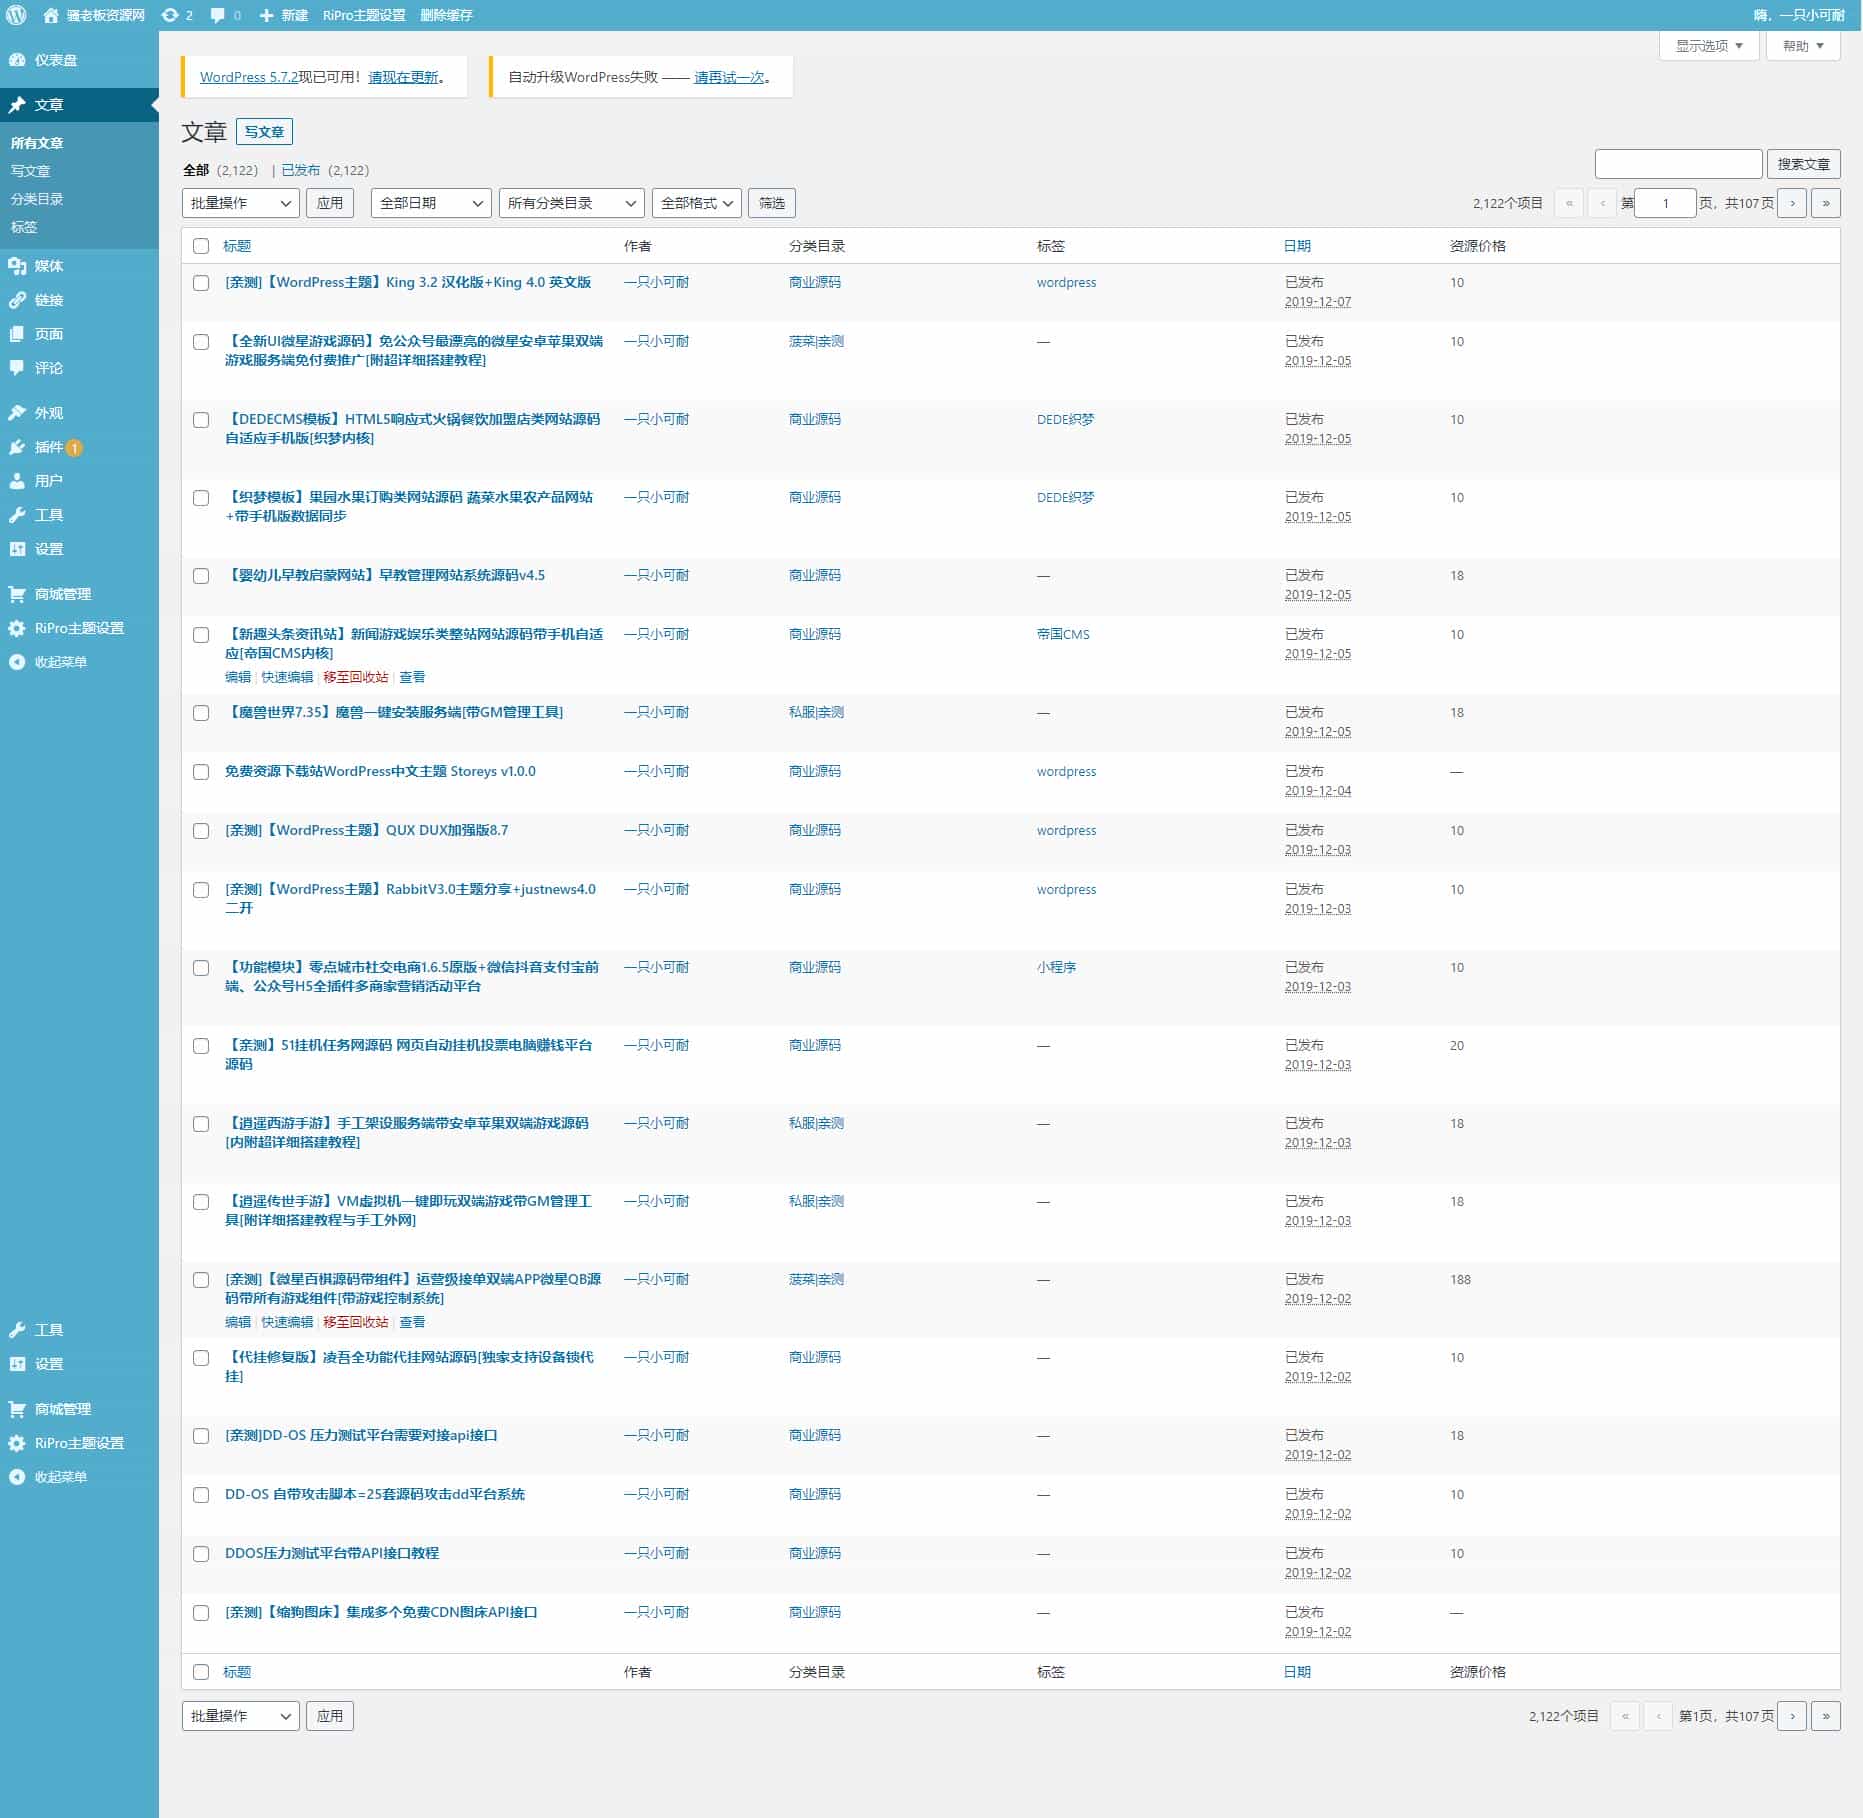This screenshot has width=1863, height=1818.
Task: Open Plugins (插件) plug icon in sidebar
Action: coord(17,447)
